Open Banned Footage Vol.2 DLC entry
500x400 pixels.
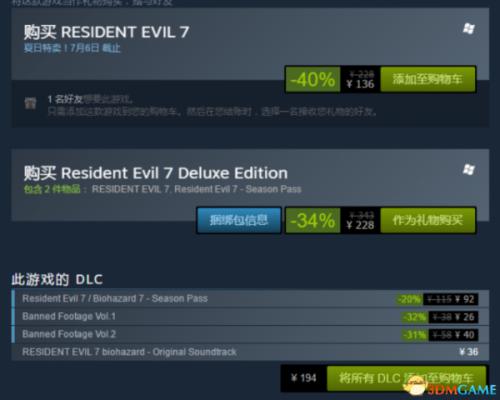[250, 334]
